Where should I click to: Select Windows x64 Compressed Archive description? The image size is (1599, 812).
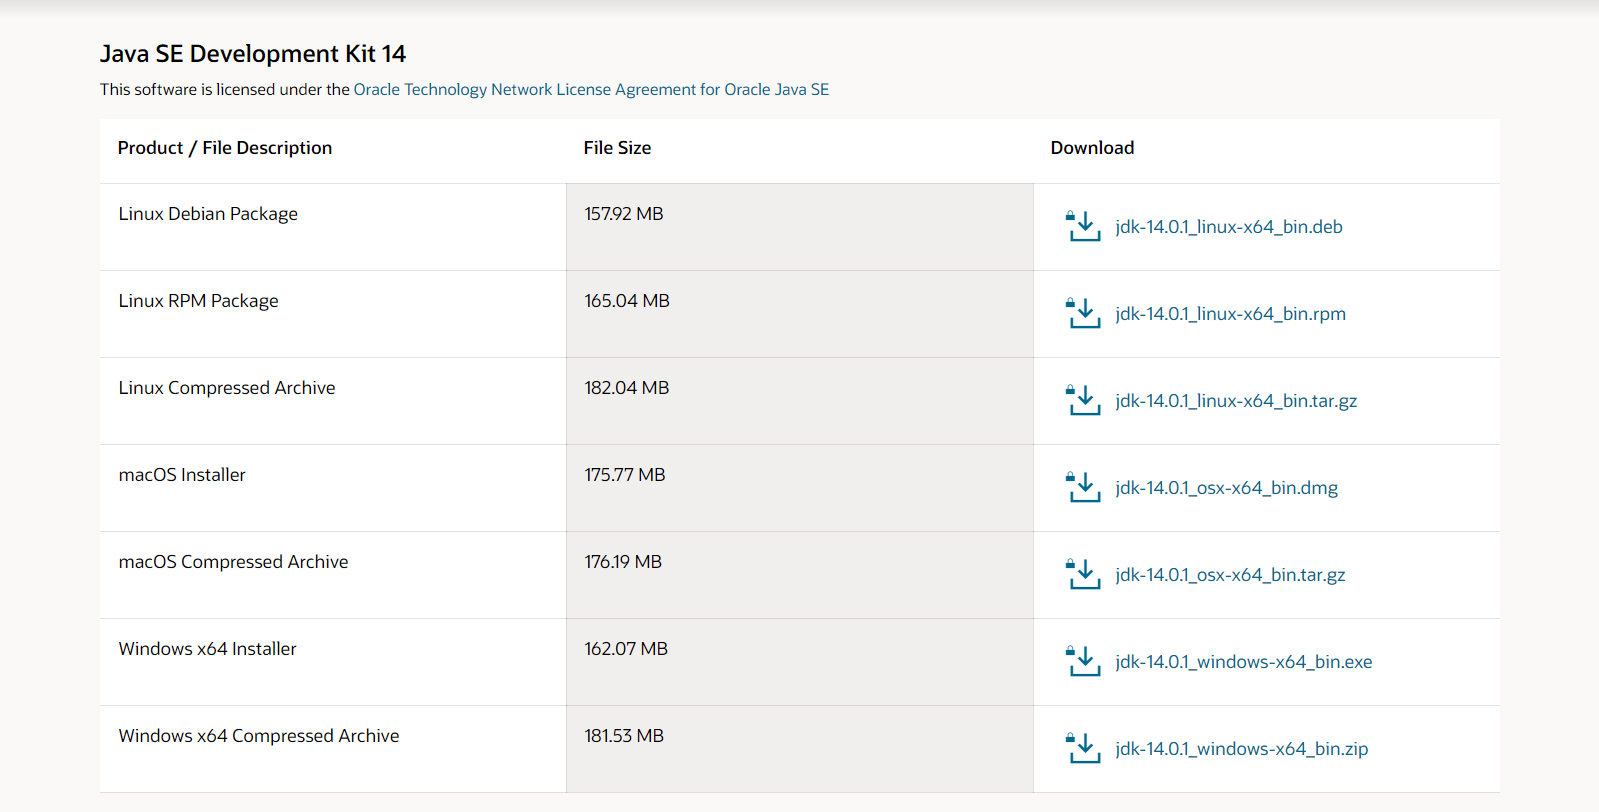259,736
